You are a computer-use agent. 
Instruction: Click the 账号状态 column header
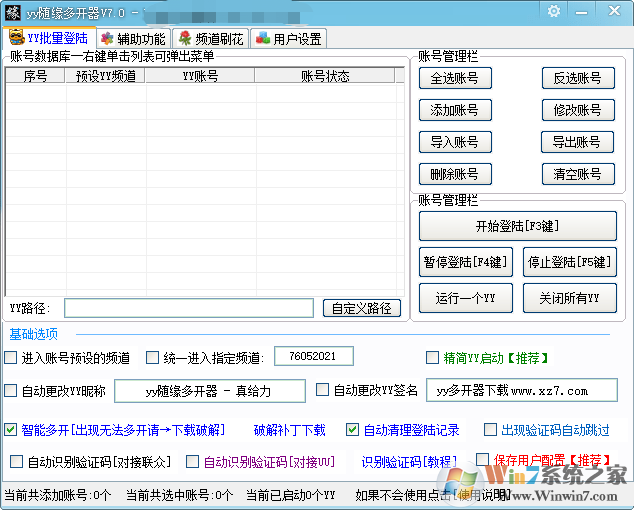tap(325, 77)
